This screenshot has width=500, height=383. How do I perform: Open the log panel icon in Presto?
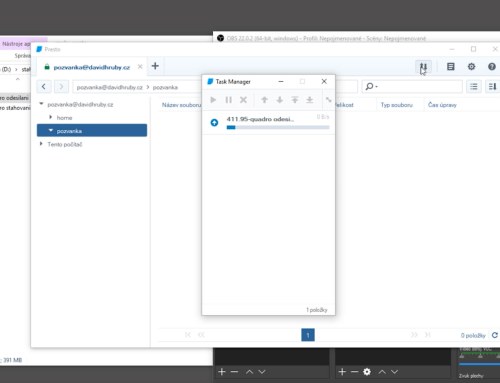pyautogui.click(x=451, y=67)
